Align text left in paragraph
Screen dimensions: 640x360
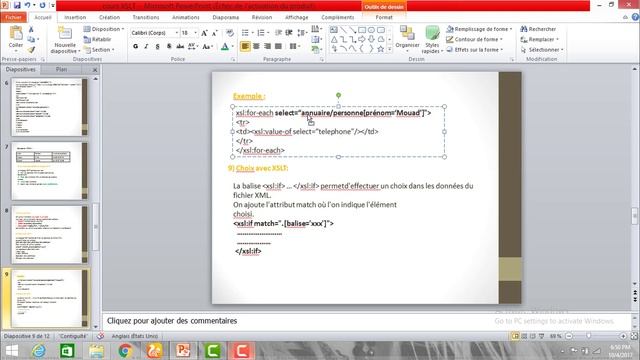245,47
